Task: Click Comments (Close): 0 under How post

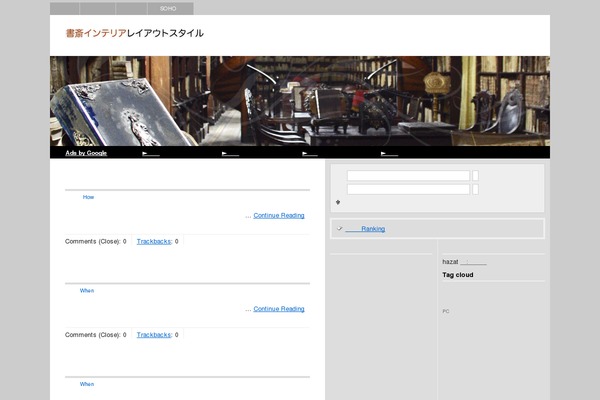Action: tap(96, 242)
